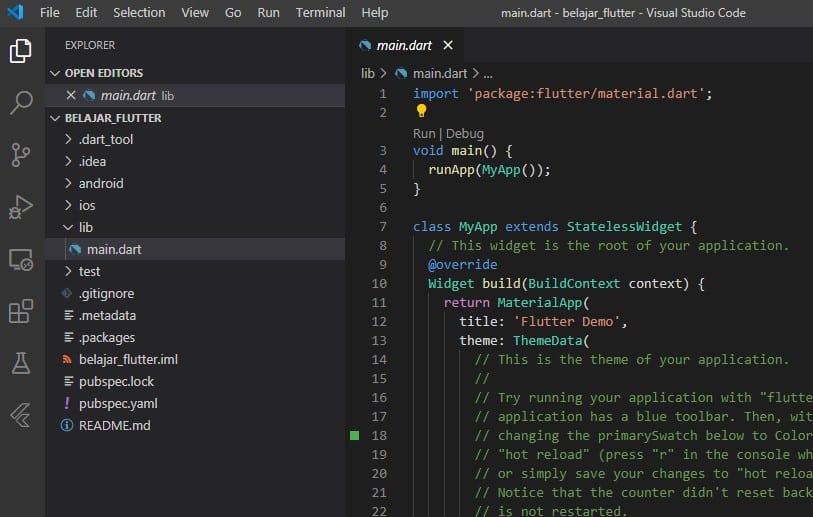Click the breadcrumb ellipsis segment

coord(488,74)
